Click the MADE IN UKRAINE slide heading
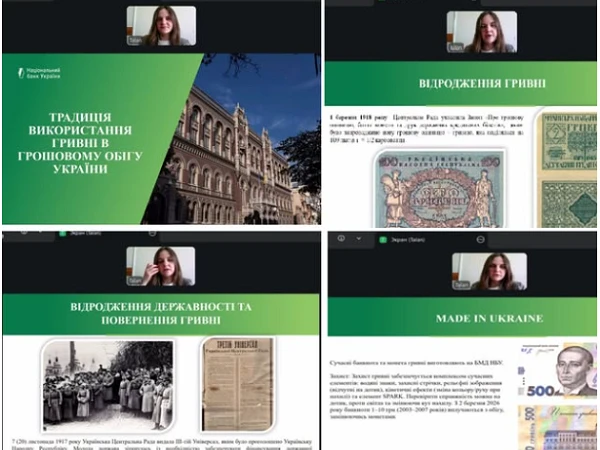The height and width of the screenshot is (450, 600). [461, 318]
